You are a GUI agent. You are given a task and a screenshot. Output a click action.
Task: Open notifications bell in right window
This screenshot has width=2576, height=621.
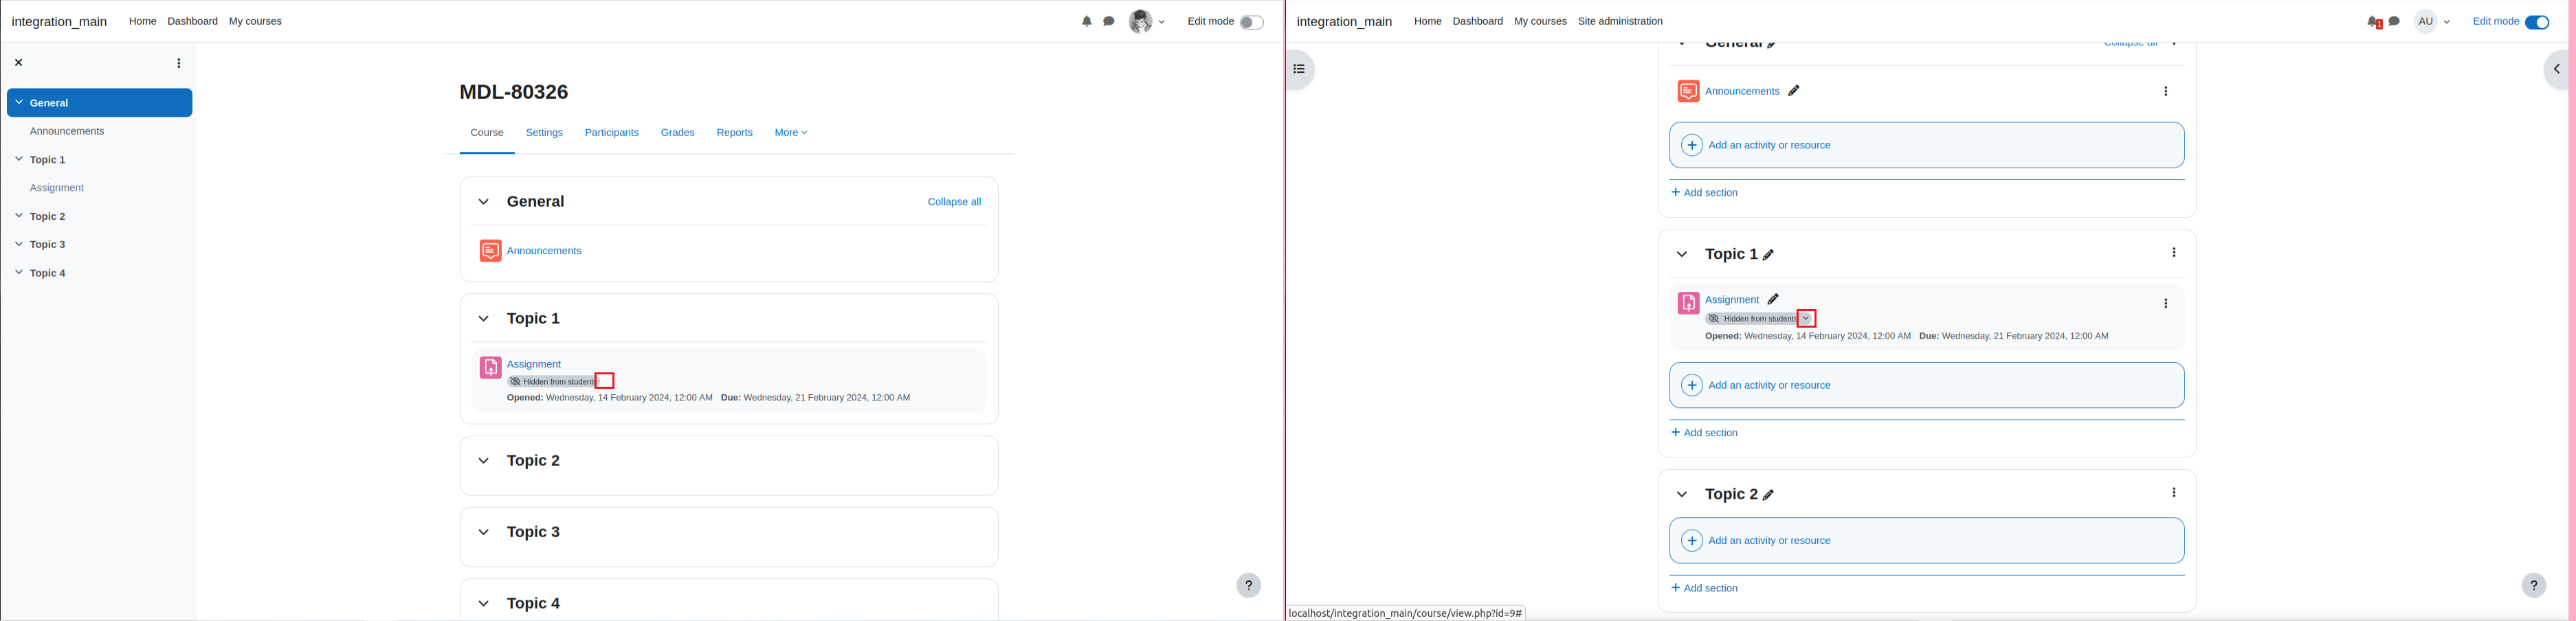pos(2374,22)
